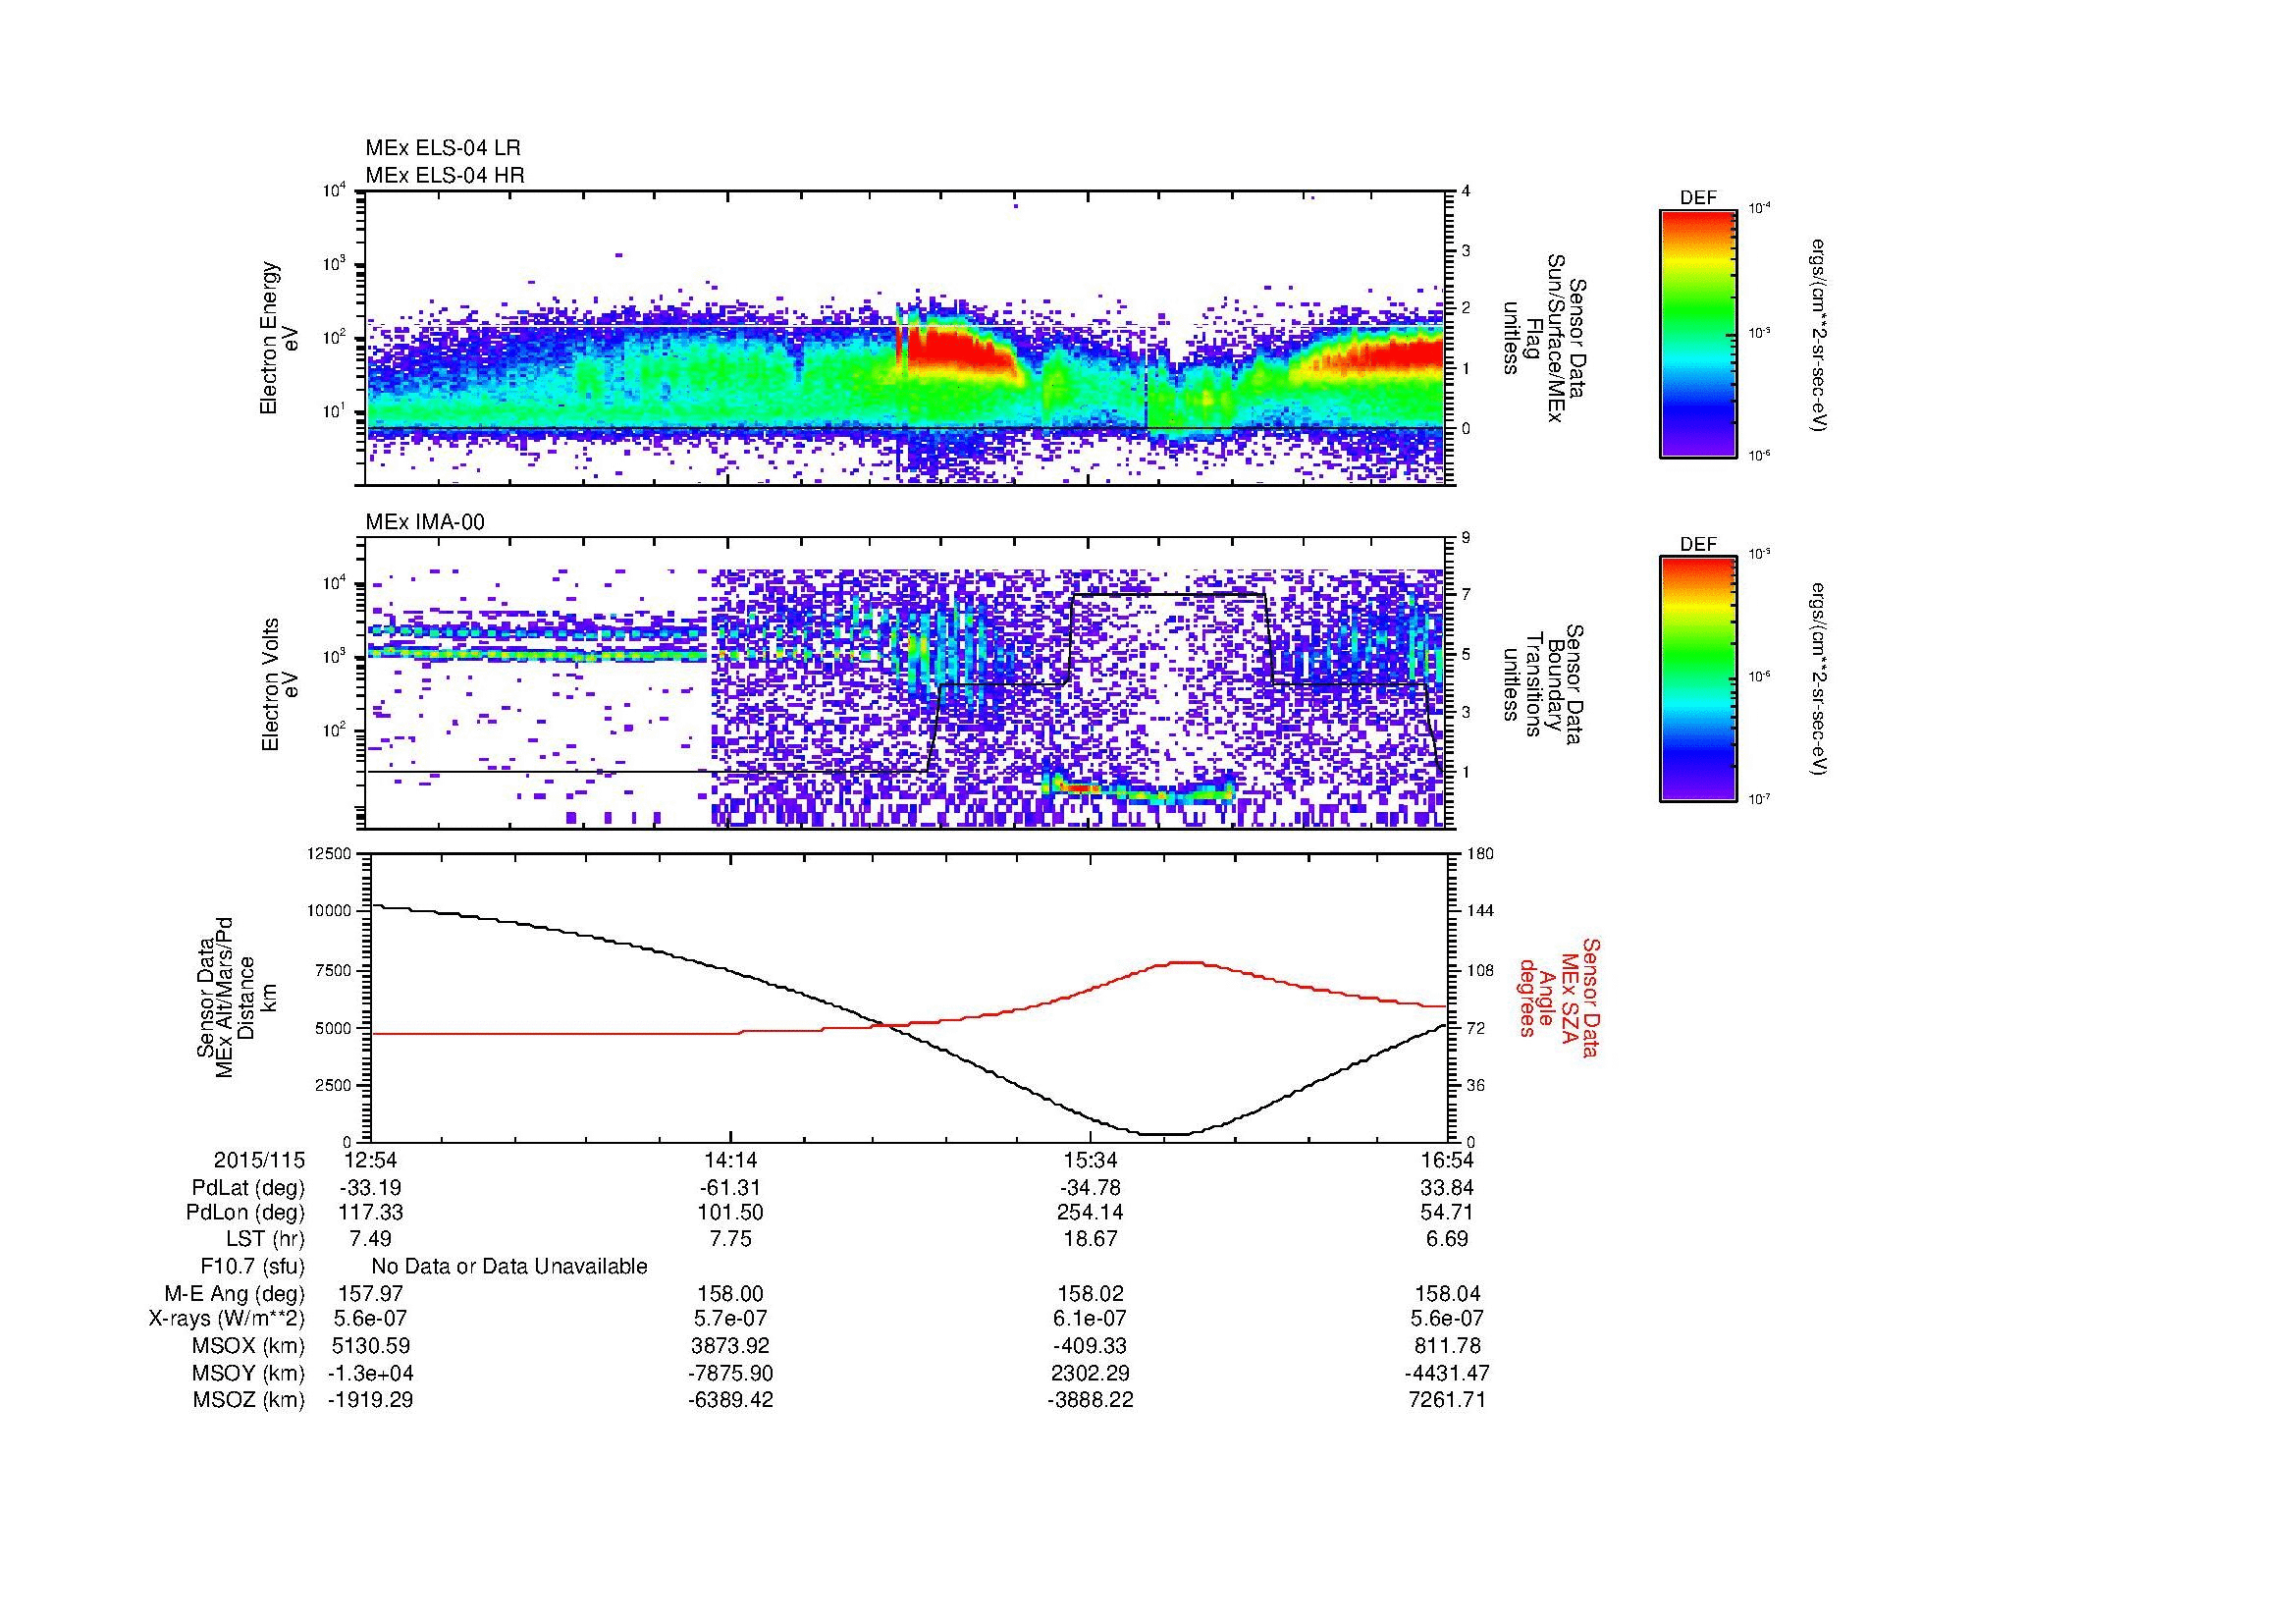
Task: Click X-rays value '5.7e-07'
Action: (x=730, y=1319)
